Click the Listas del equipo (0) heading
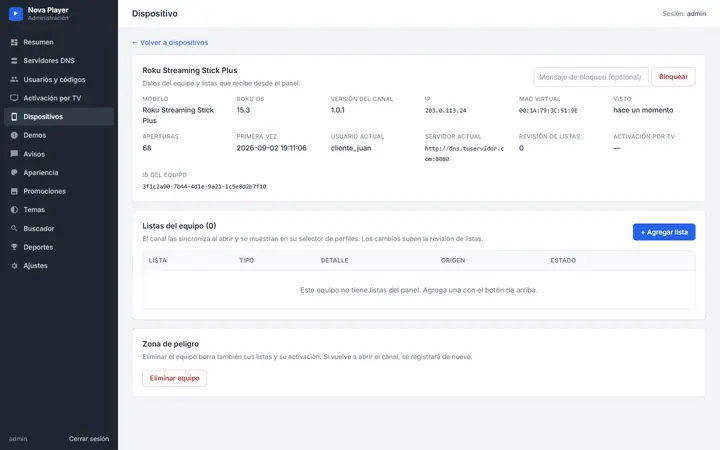The image size is (720, 450). click(x=179, y=226)
